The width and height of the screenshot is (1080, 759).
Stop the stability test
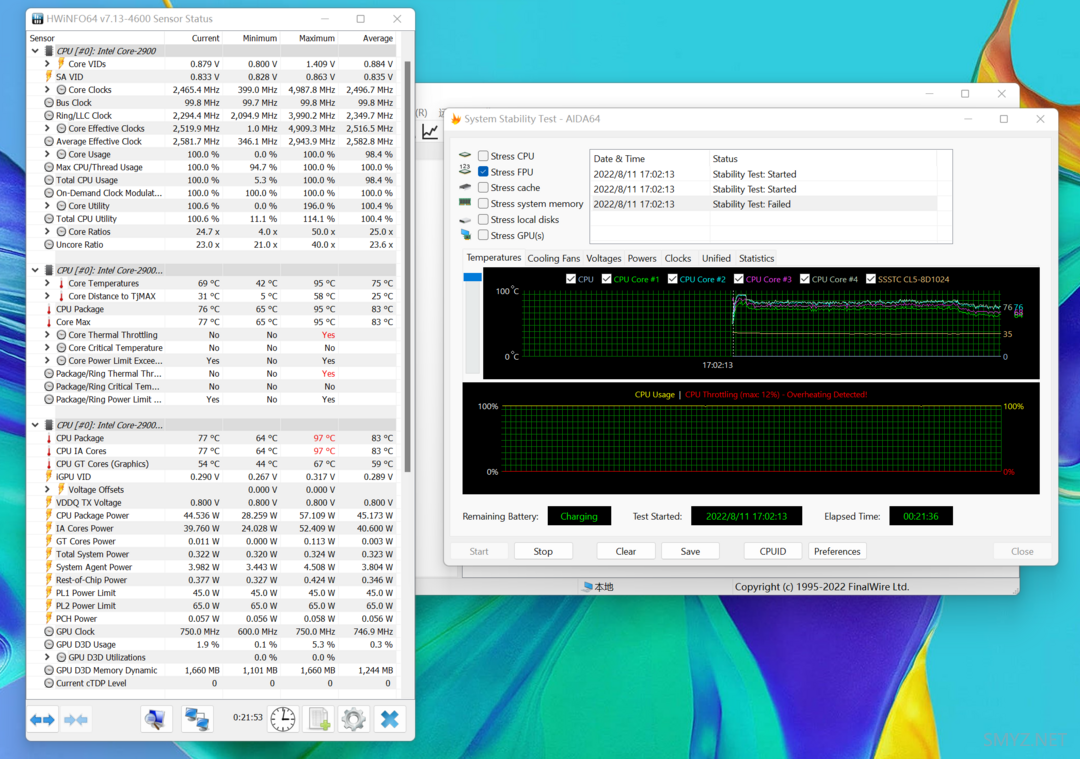543,551
